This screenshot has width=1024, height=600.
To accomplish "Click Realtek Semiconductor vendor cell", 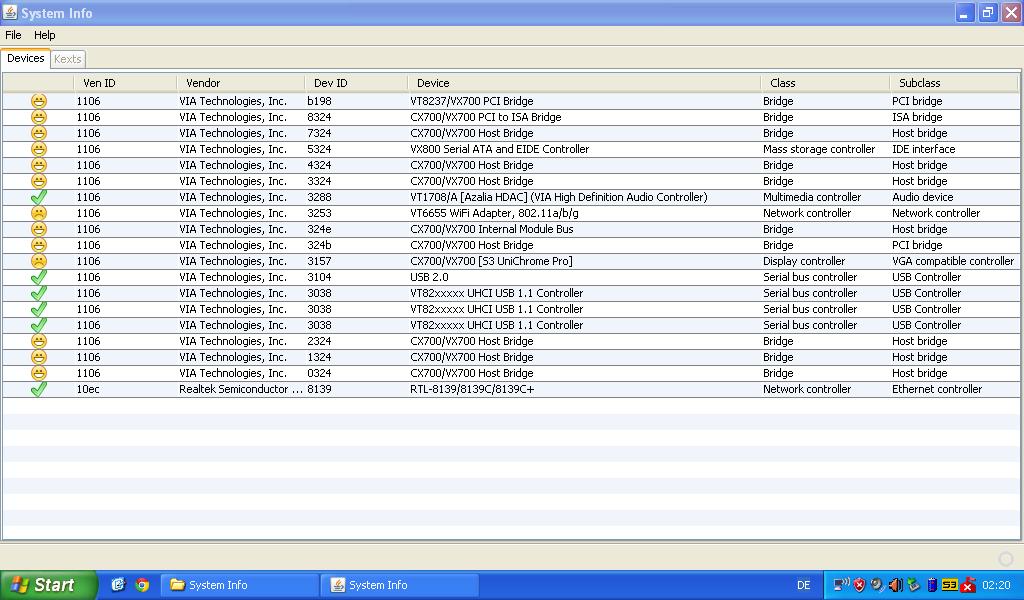I will click(x=241, y=389).
